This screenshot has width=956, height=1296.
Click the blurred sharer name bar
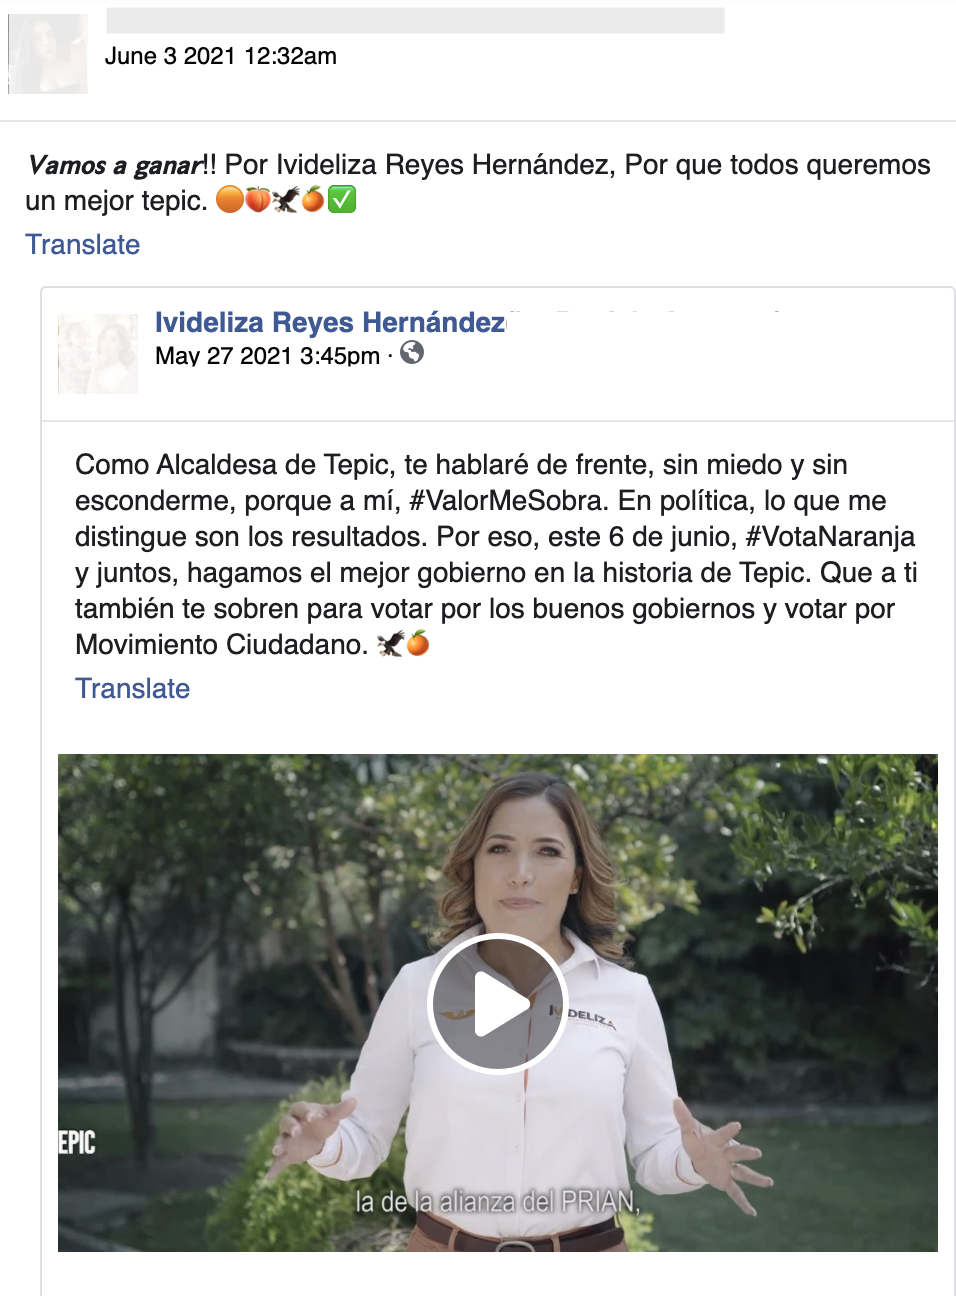click(415, 21)
